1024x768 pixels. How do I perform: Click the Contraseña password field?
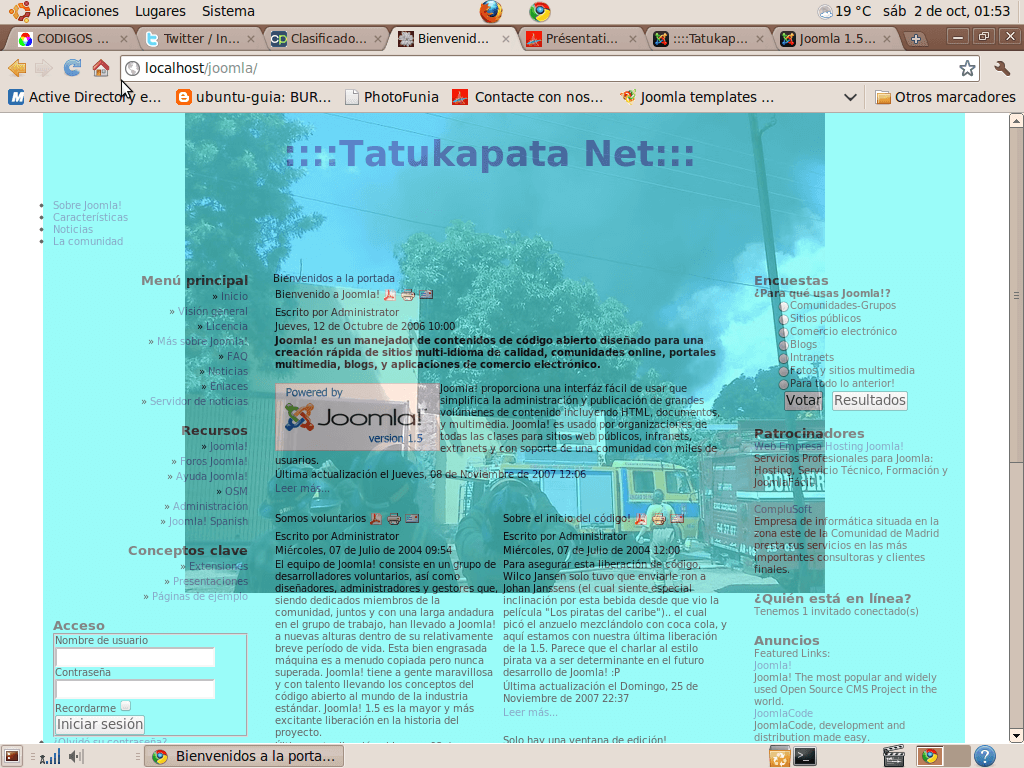click(x=135, y=690)
